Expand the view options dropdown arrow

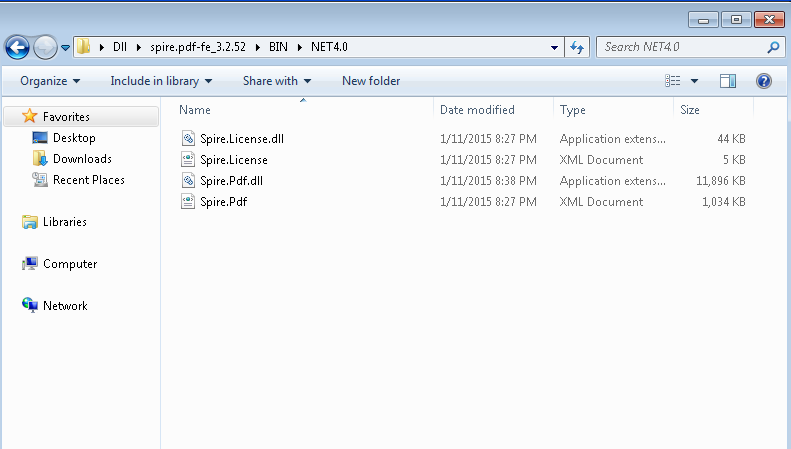coord(694,81)
